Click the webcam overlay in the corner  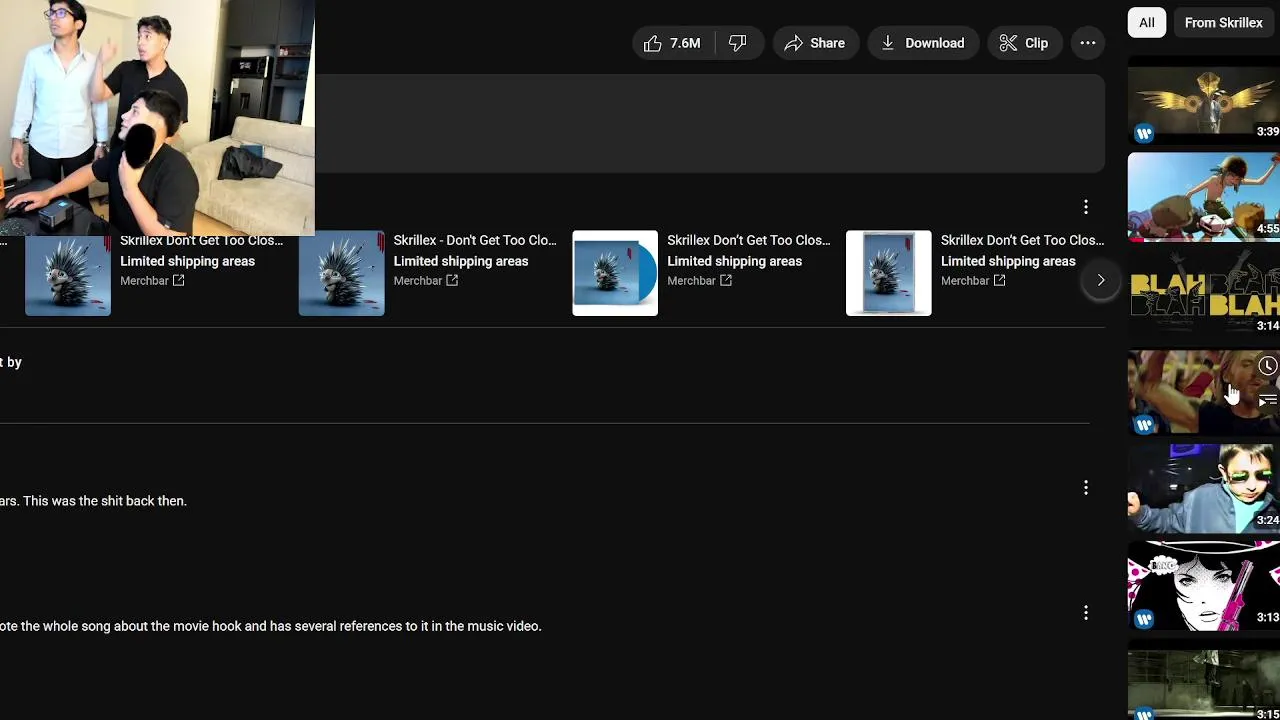(x=157, y=118)
